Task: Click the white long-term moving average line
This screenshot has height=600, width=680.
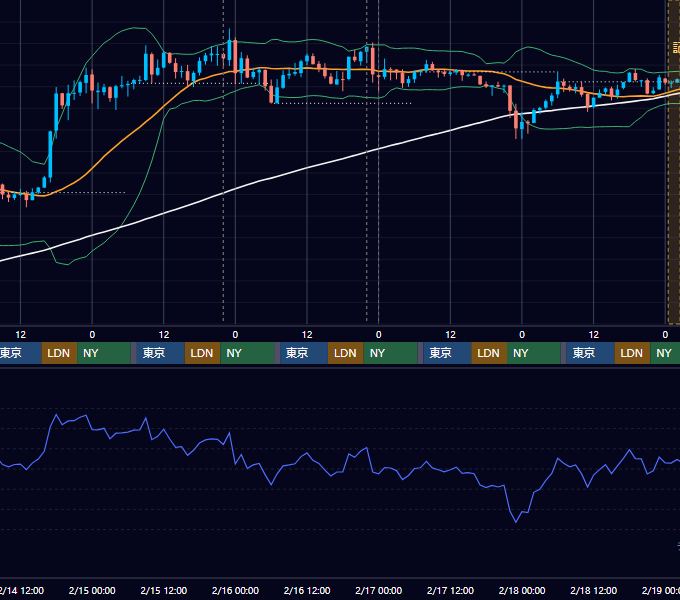Action: pos(307,168)
